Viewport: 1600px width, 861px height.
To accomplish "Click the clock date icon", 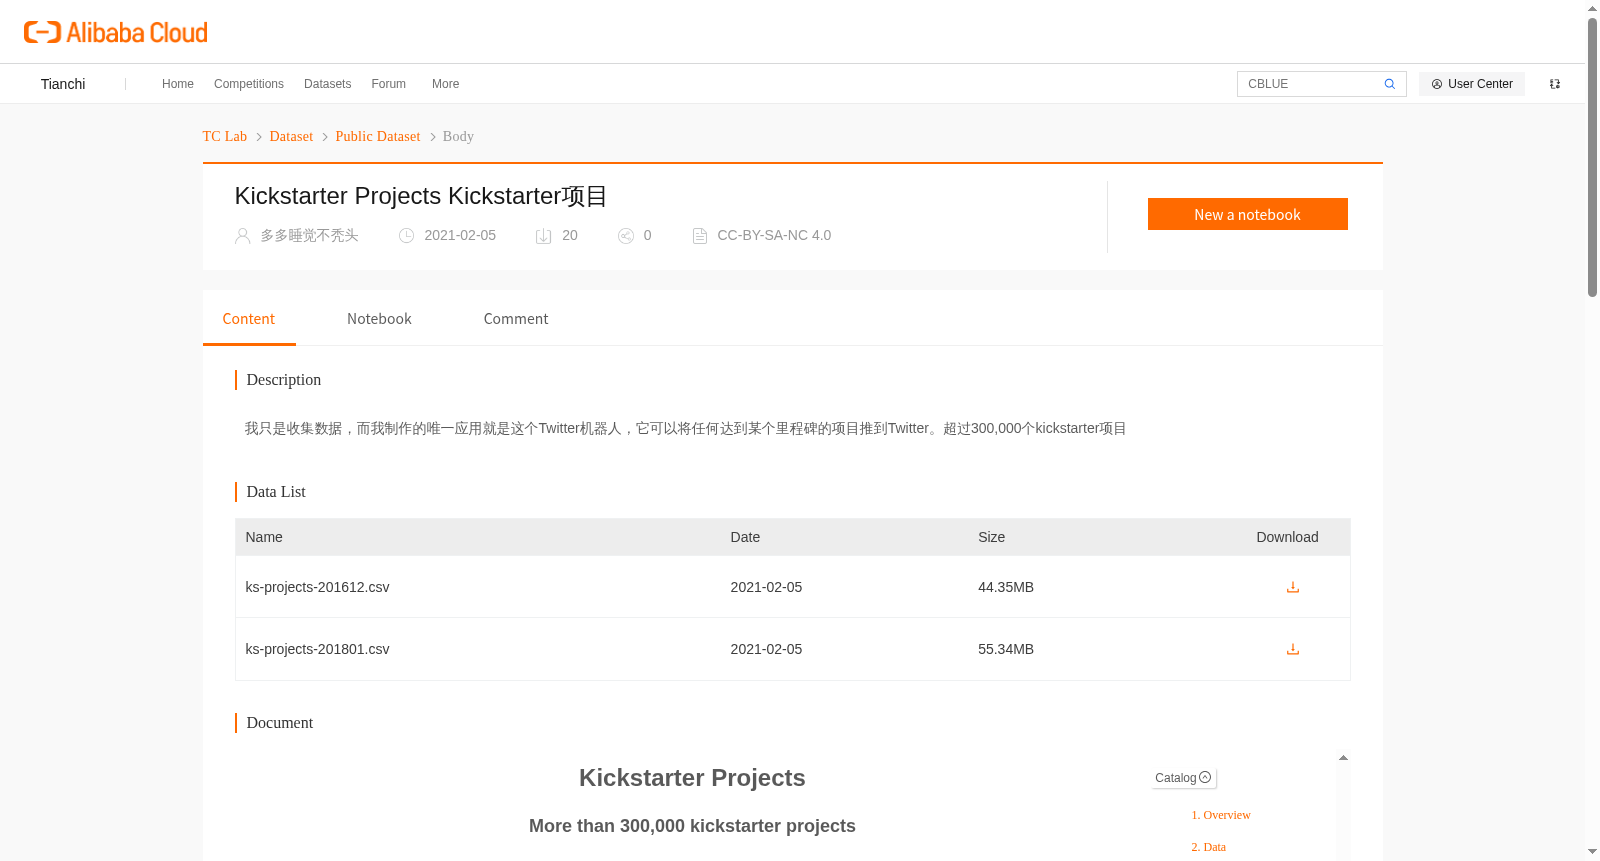I will (x=406, y=236).
